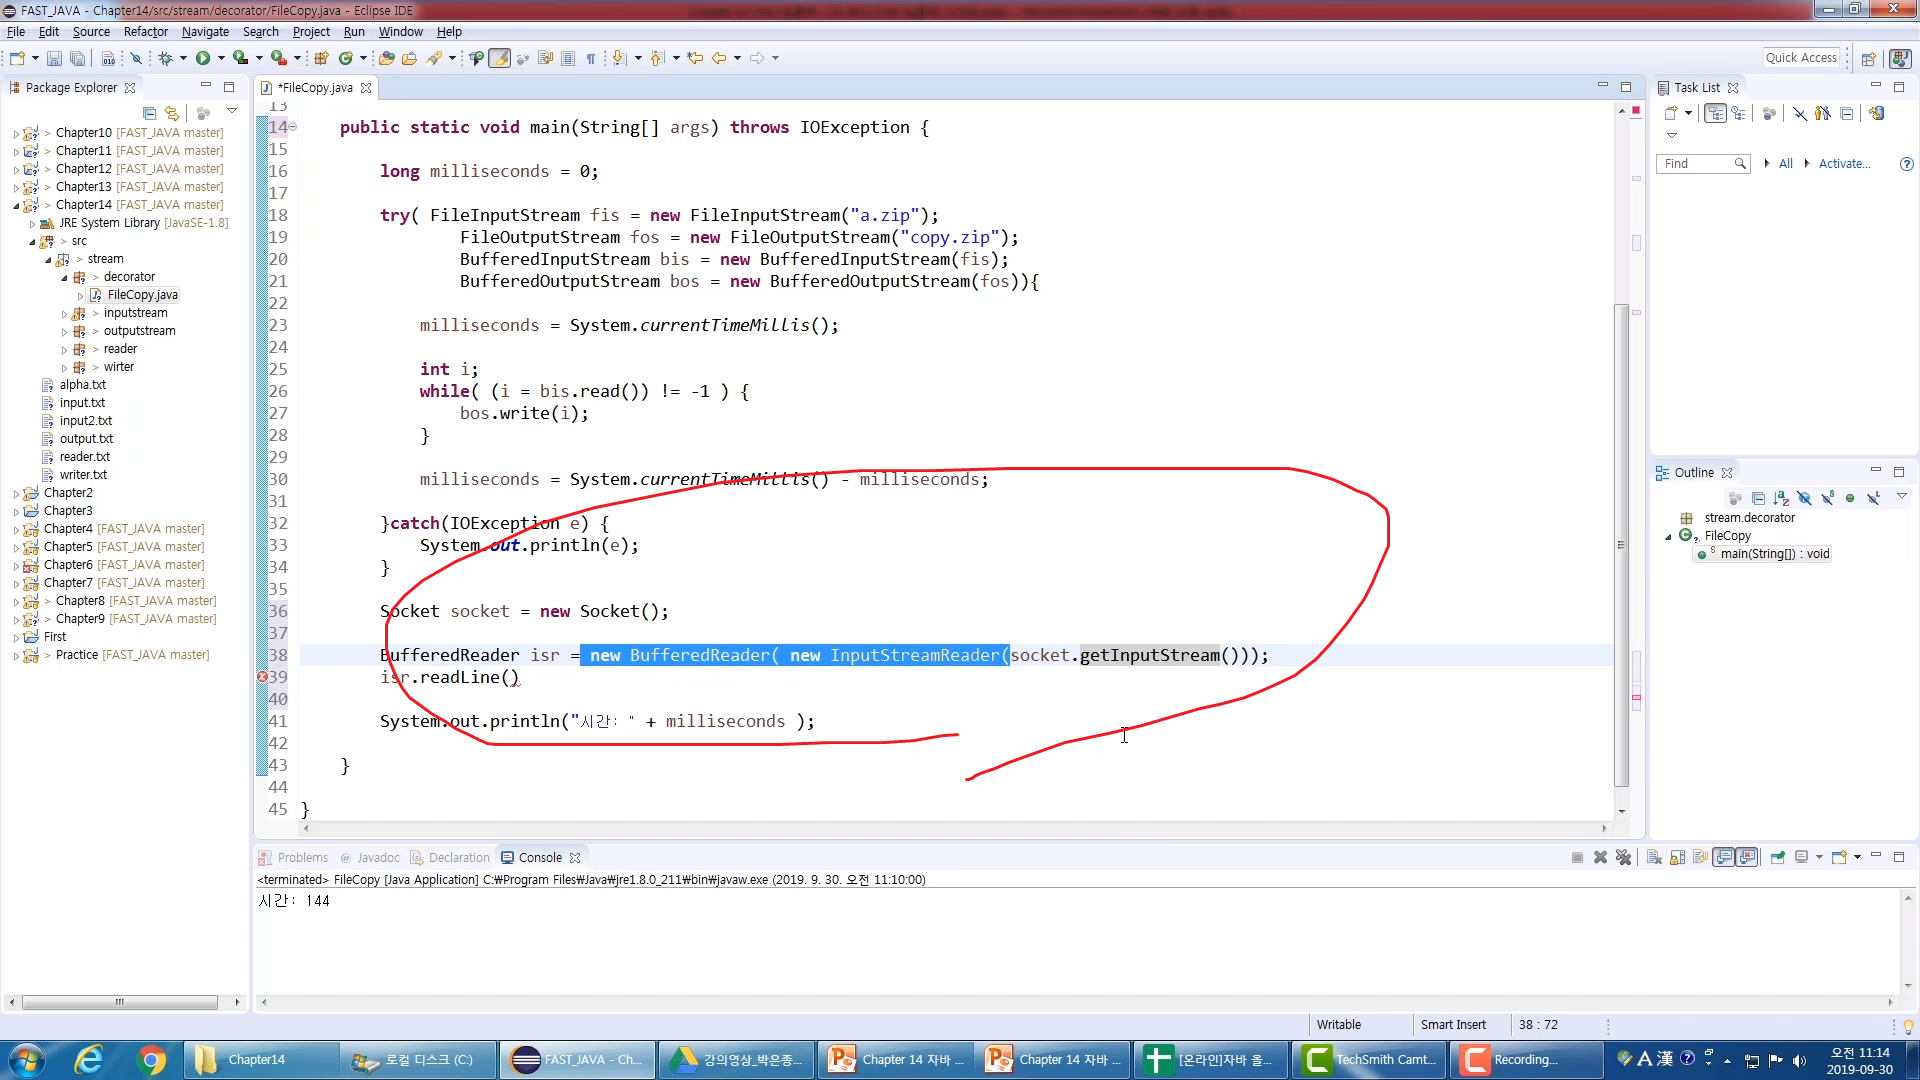Collapse the decorator package node

click(x=64, y=277)
